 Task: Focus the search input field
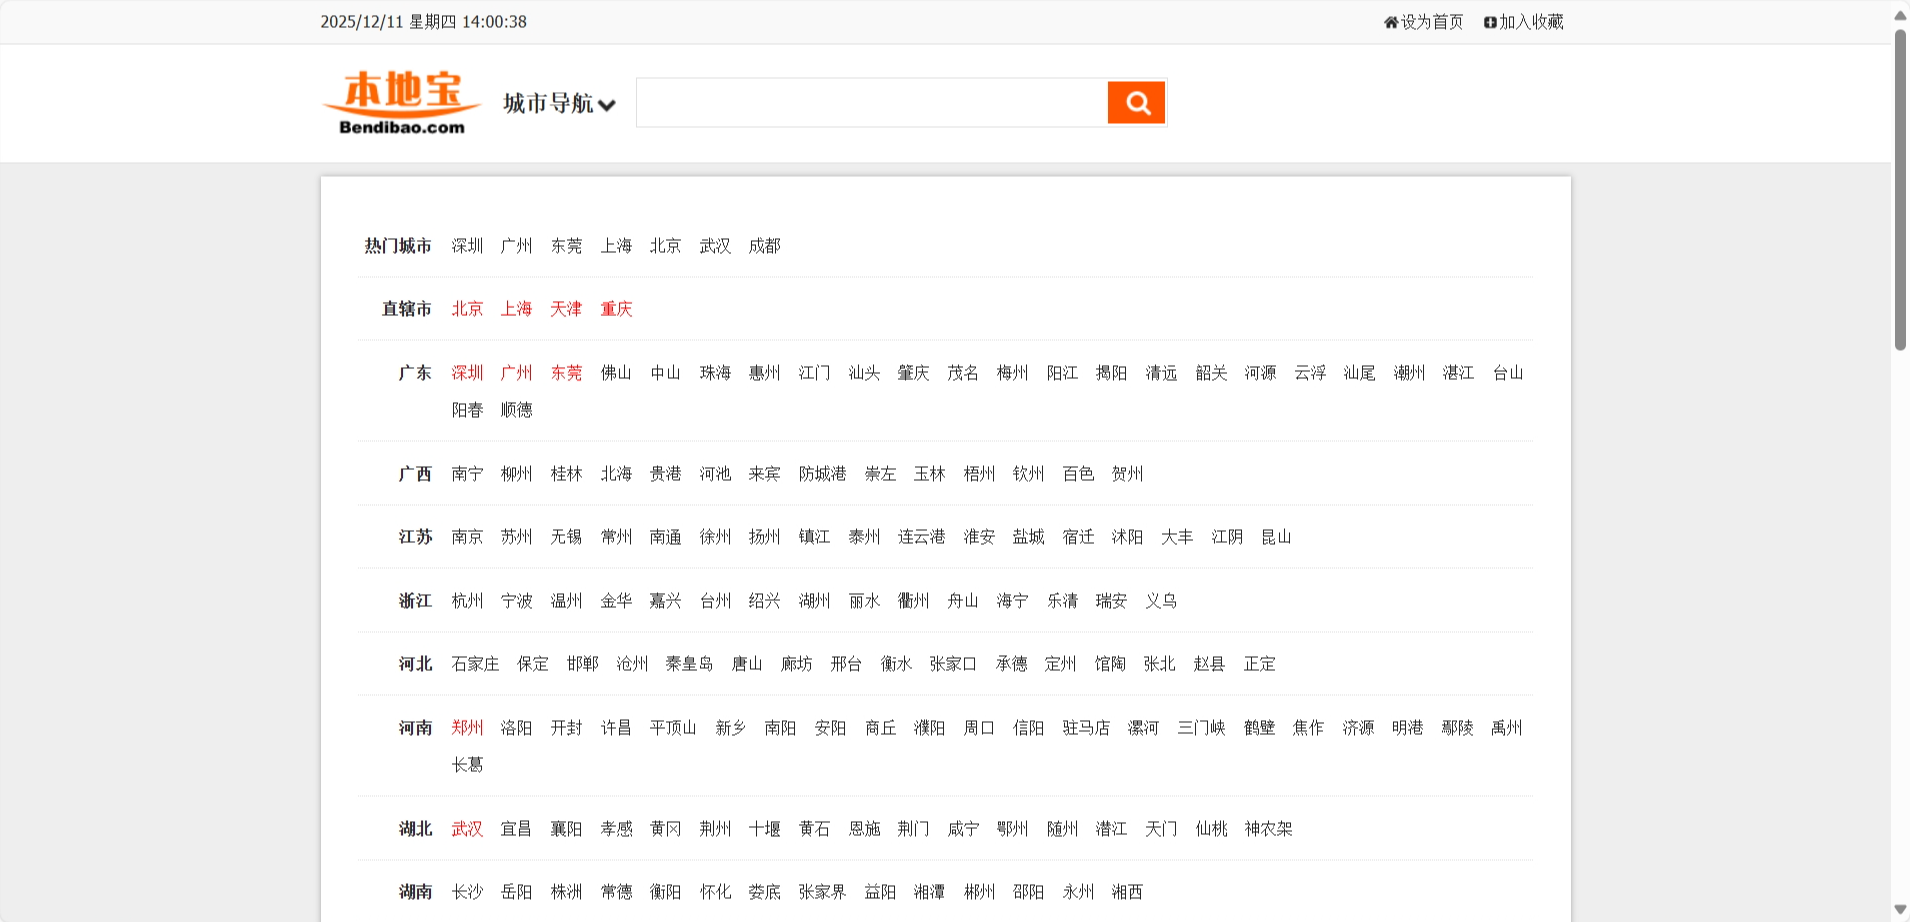coord(871,102)
